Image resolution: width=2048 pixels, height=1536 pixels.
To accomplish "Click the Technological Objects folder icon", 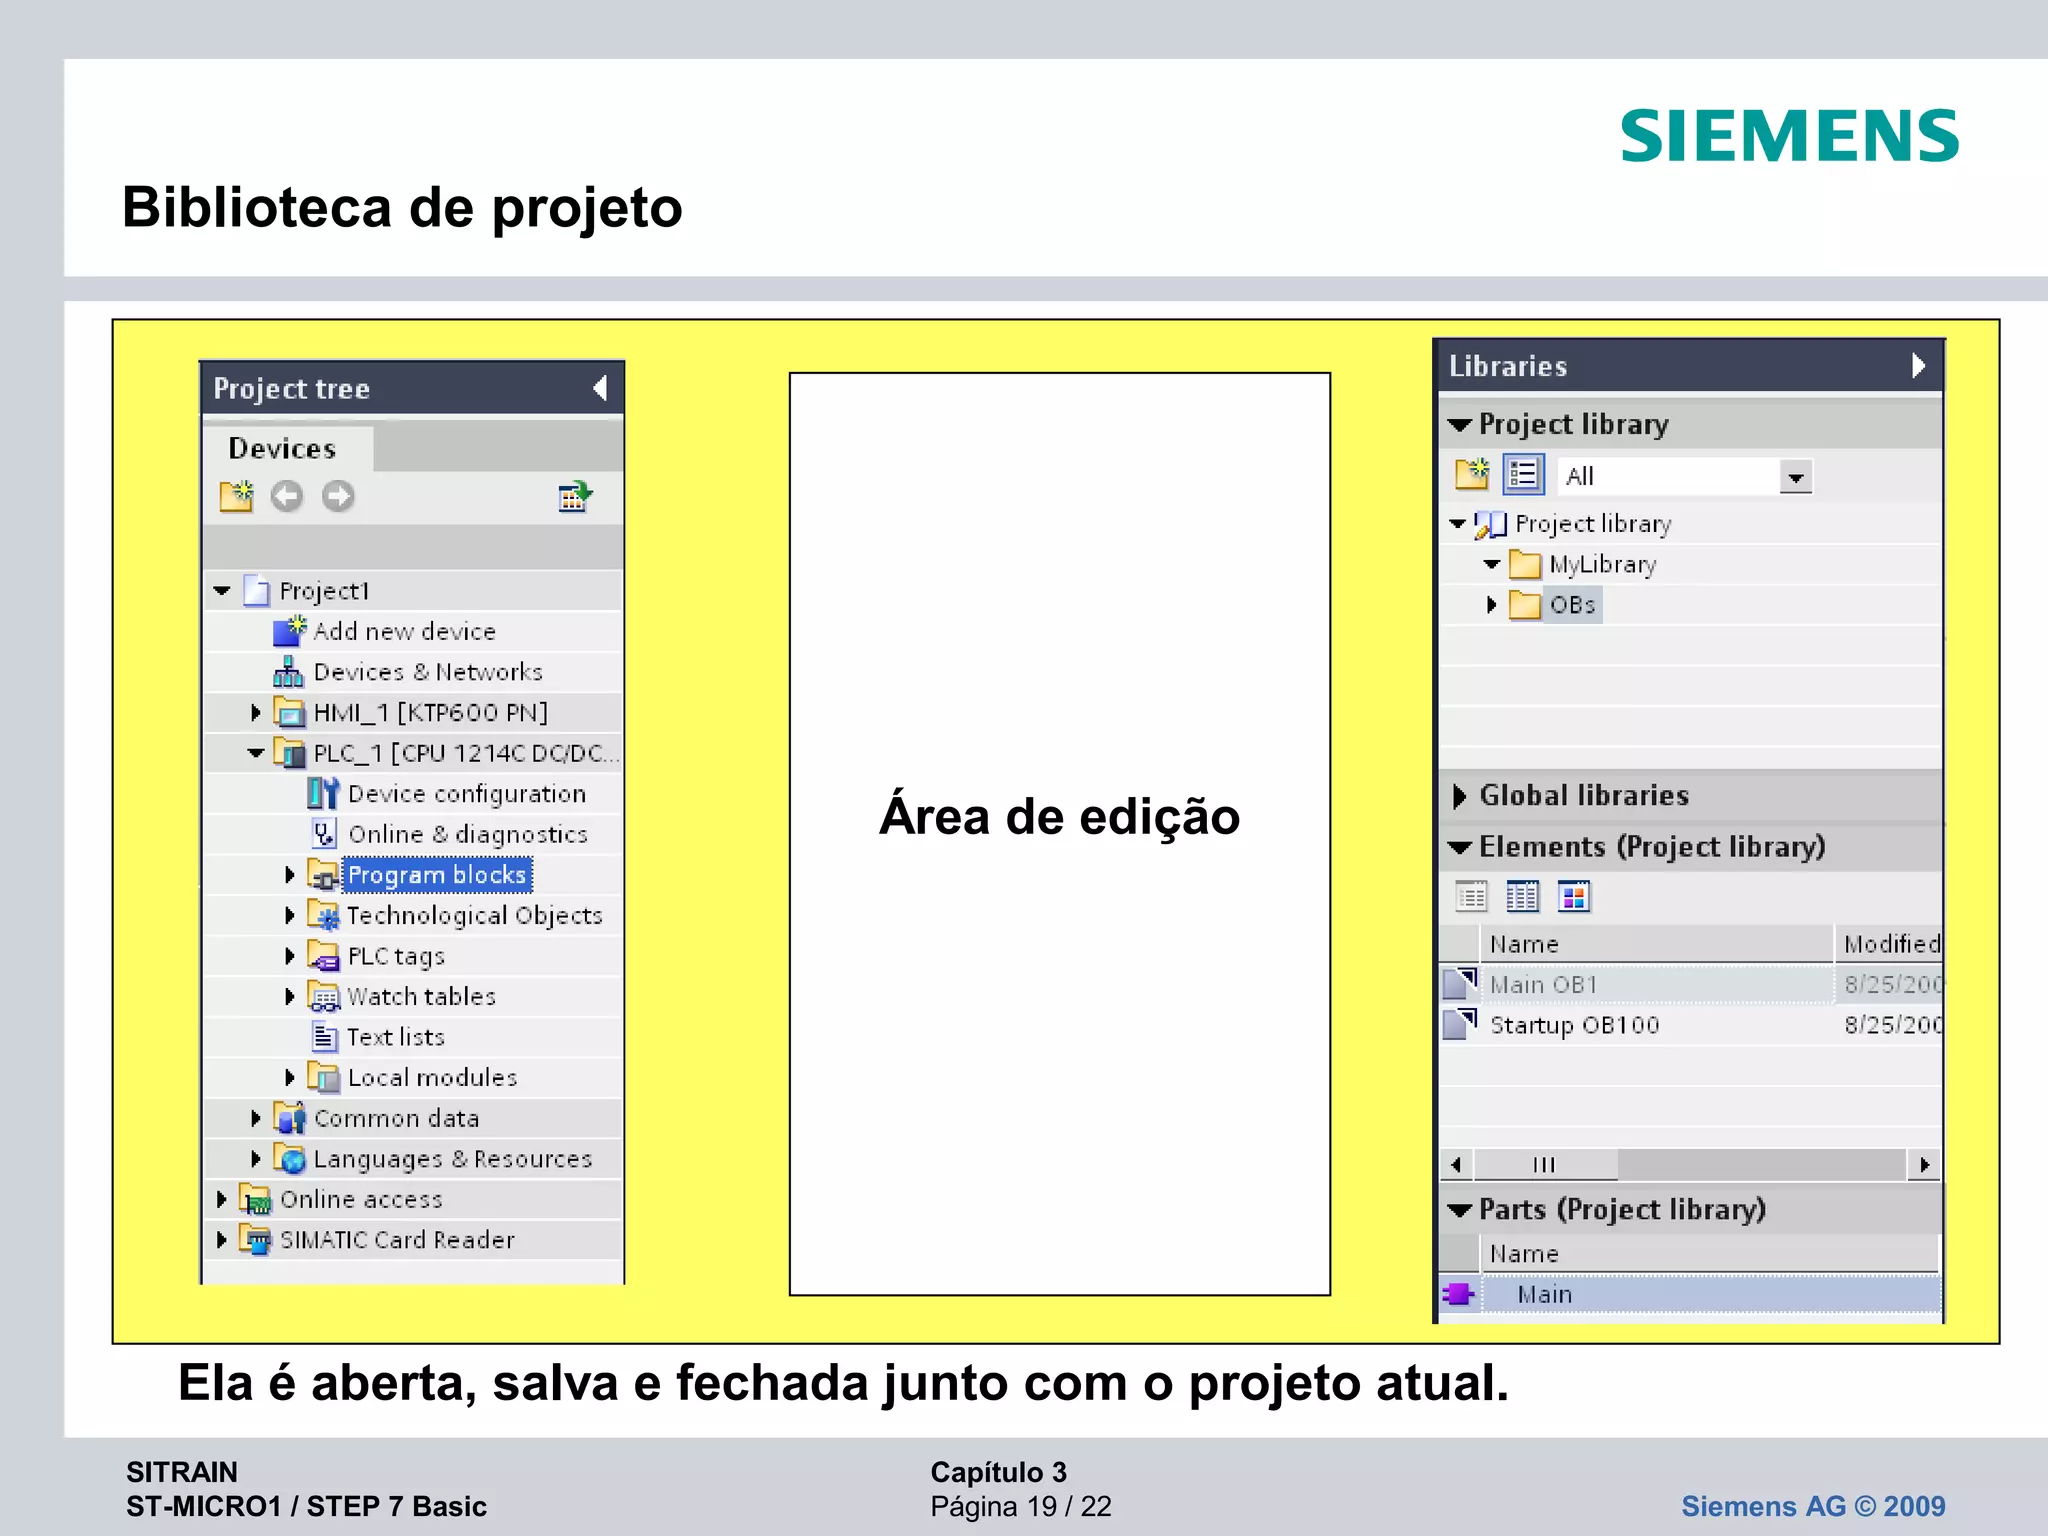I will [x=323, y=915].
